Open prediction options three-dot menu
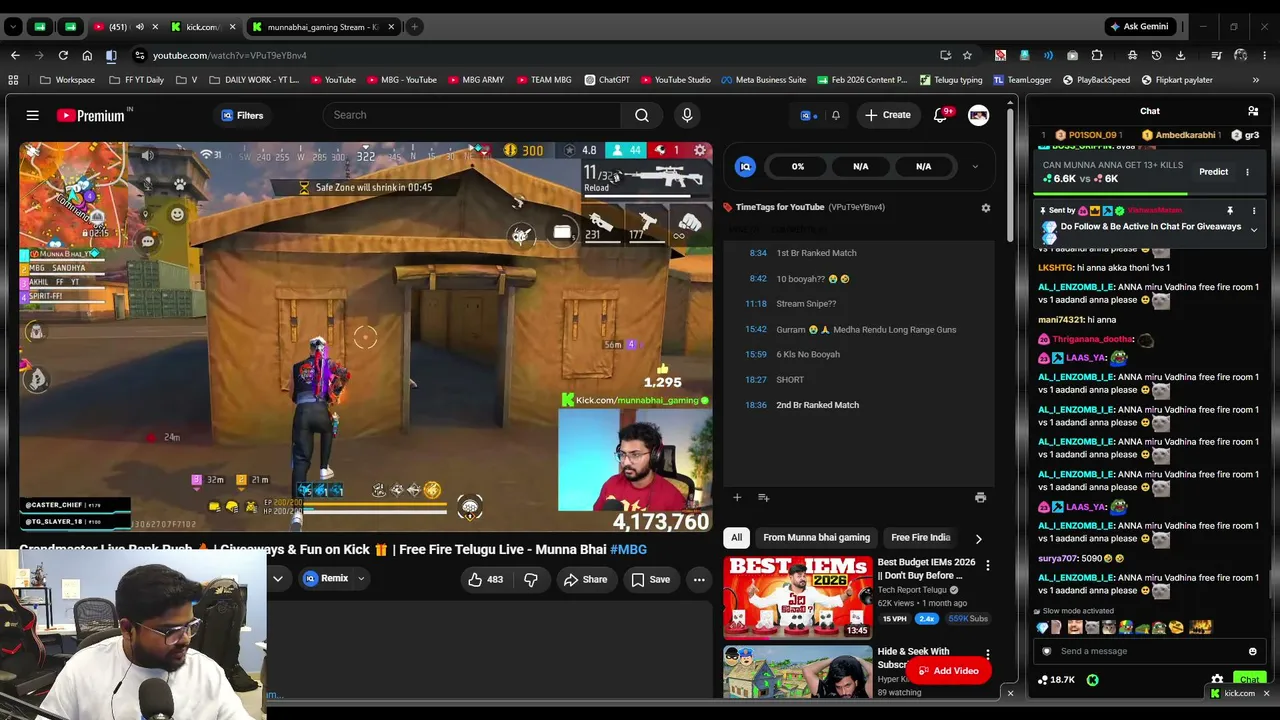This screenshot has height=720, width=1280. pos(1247,172)
